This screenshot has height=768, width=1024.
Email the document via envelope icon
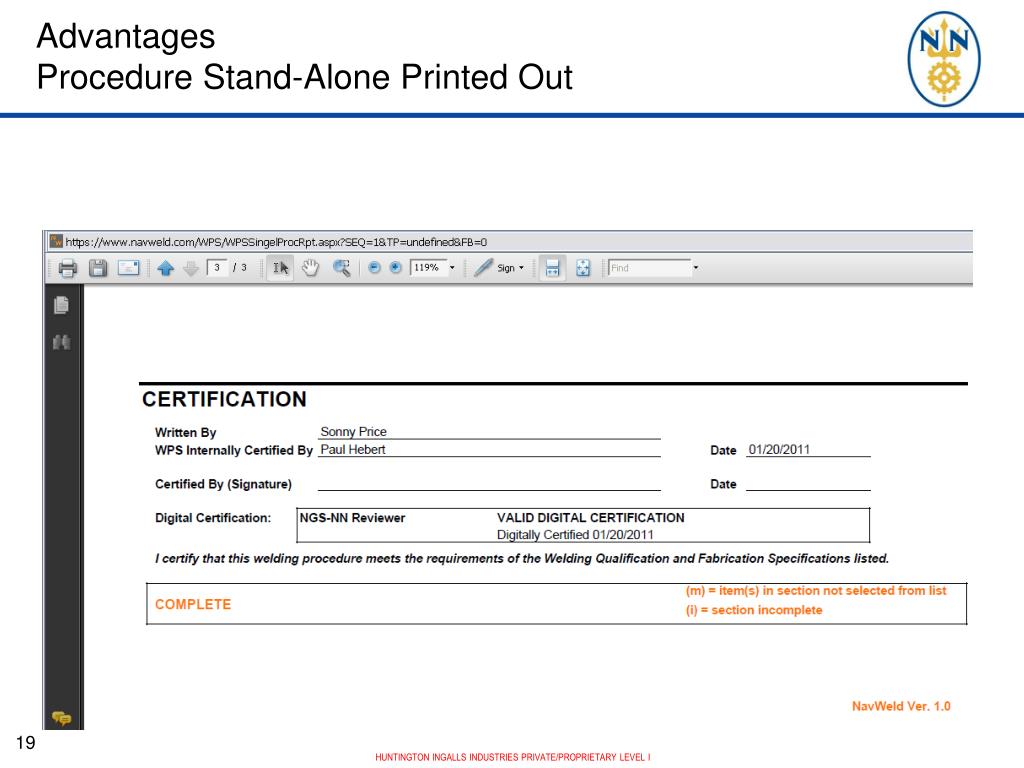coord(129,268)
